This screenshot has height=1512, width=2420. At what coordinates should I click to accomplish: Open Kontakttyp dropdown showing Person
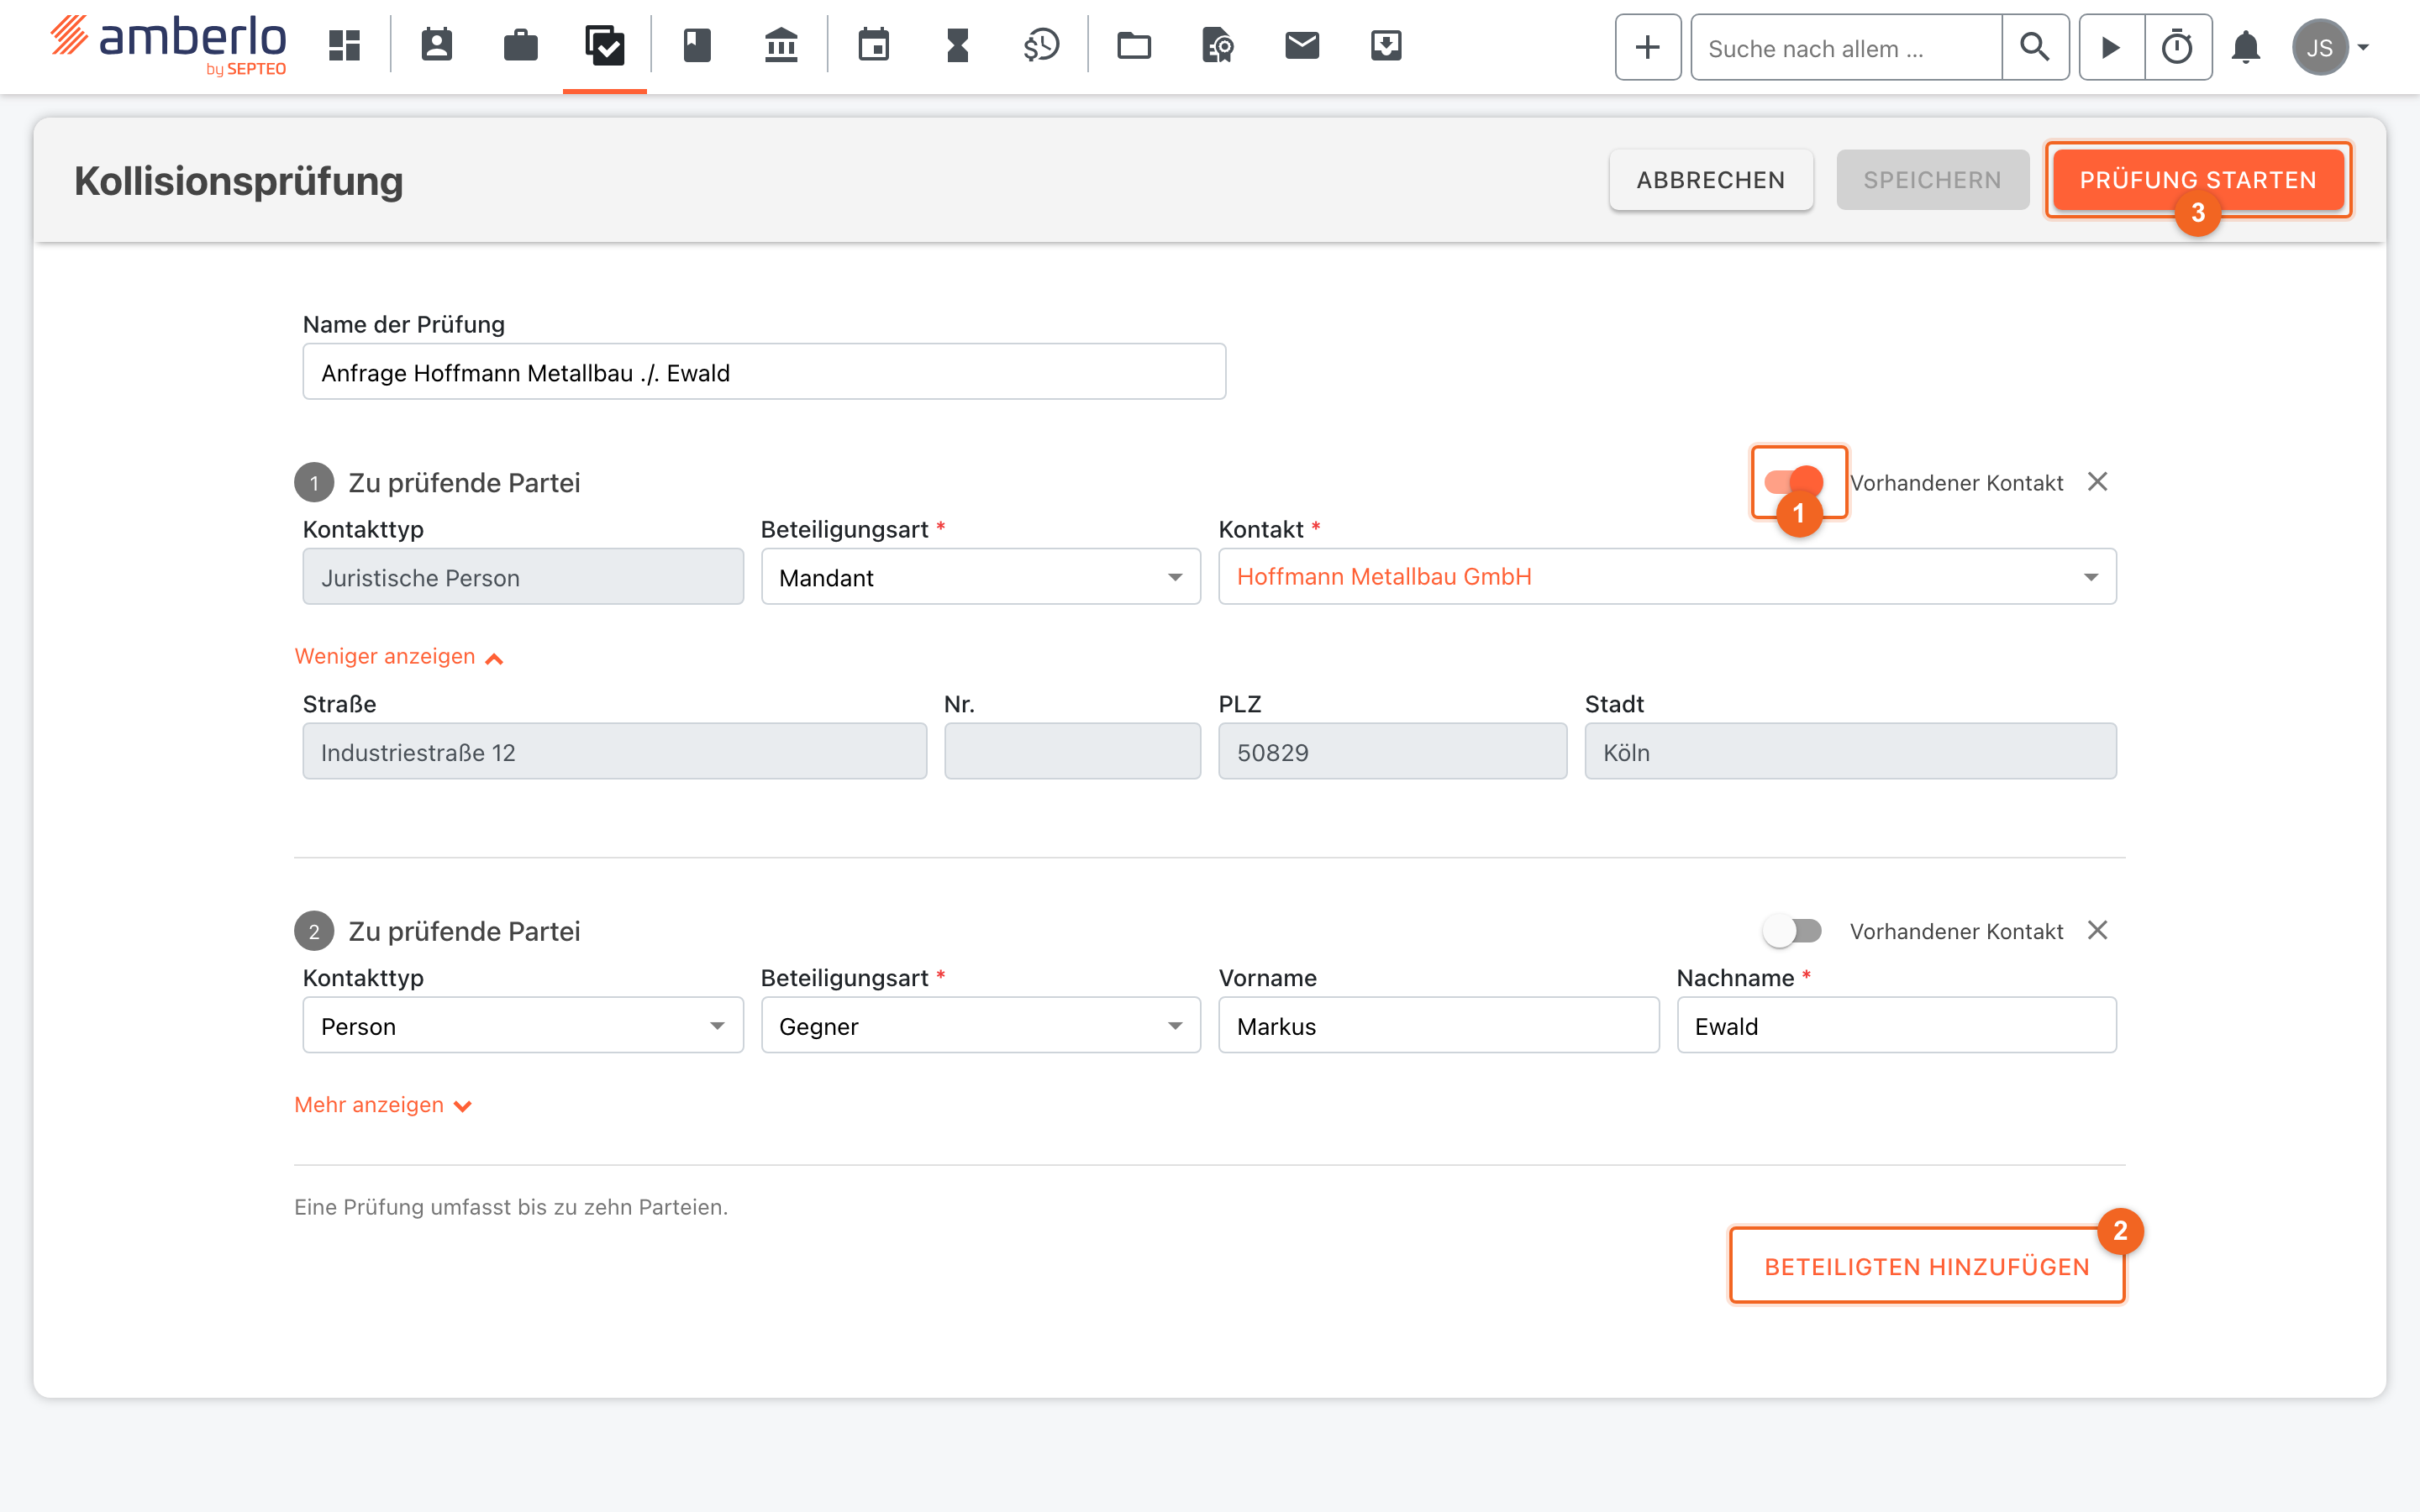point(523,1026)
